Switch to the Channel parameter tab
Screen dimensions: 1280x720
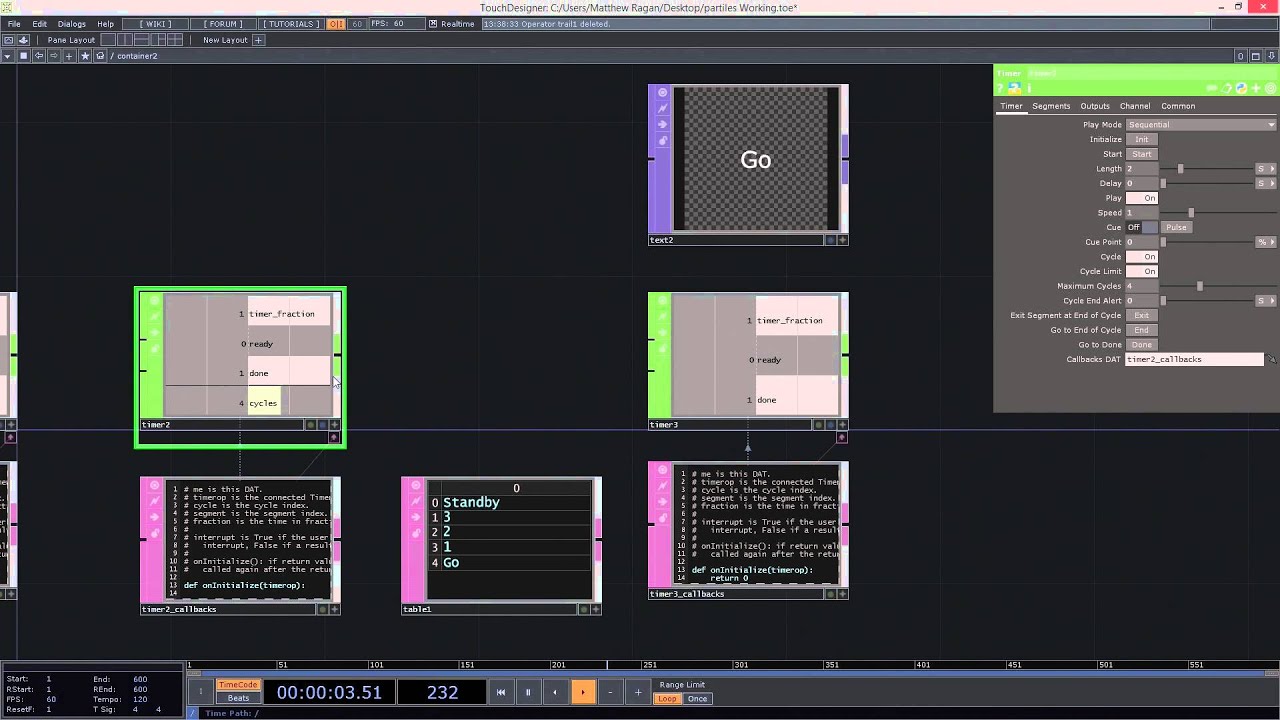pos(1135,106)
